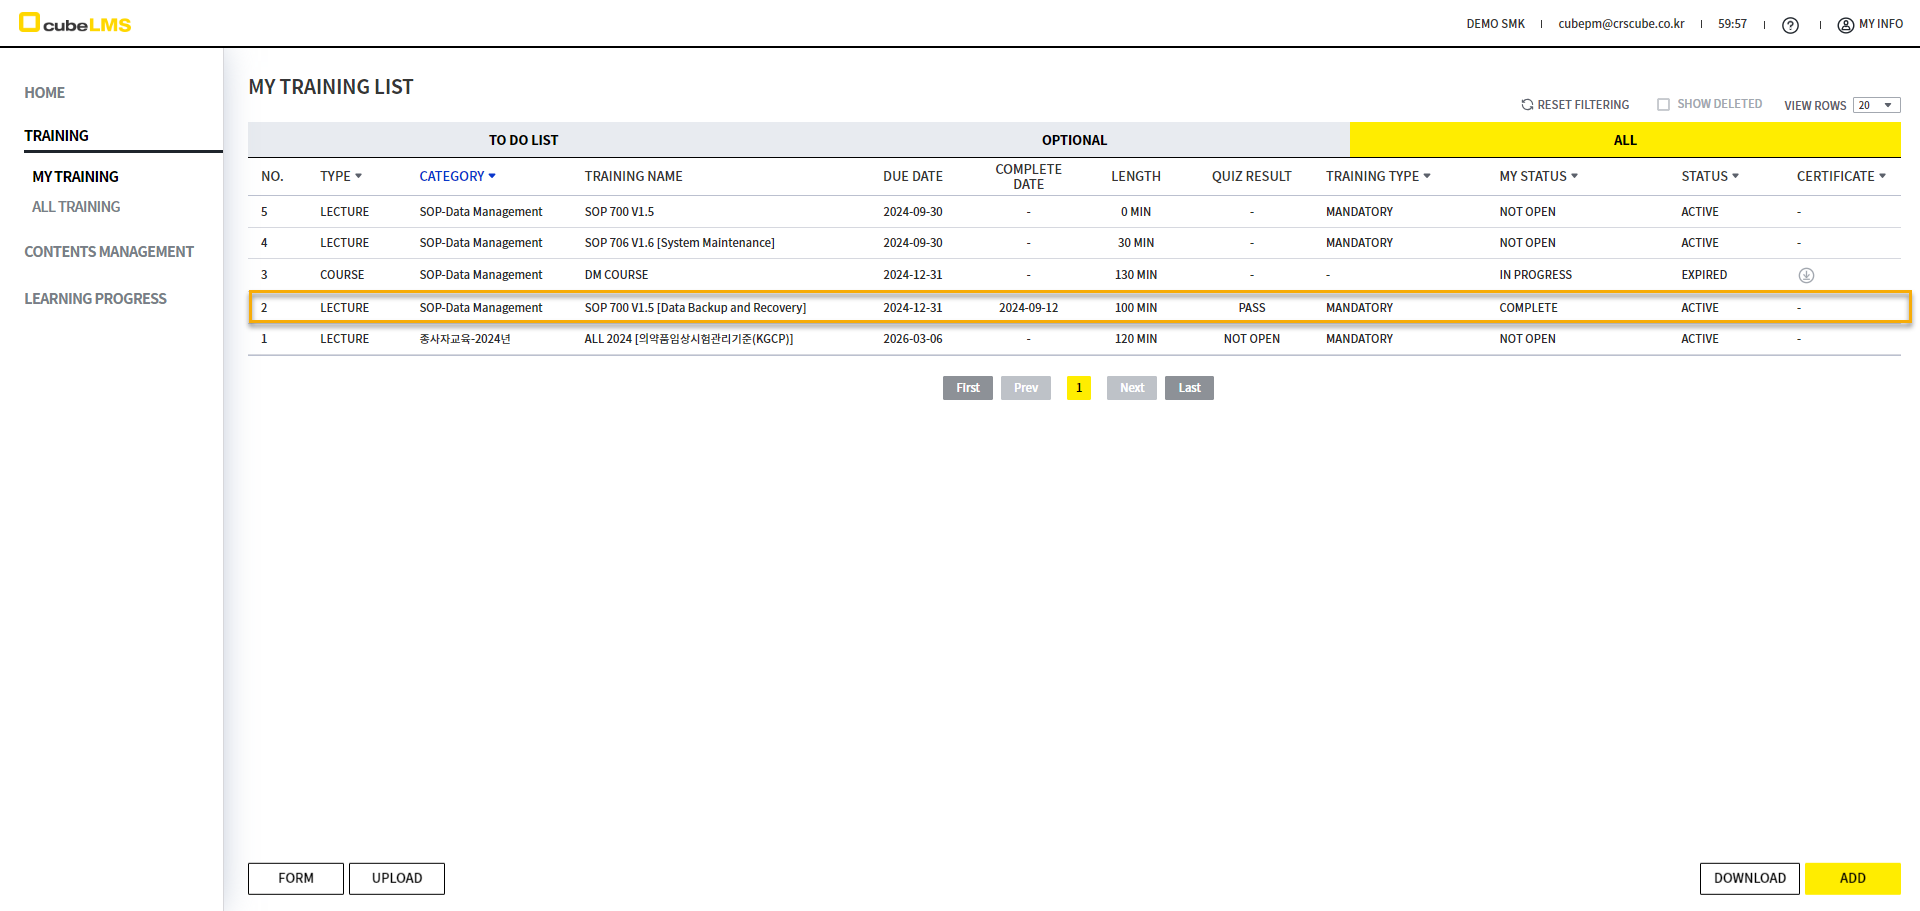
Task: Open the View Rows dropdown
Action: [x=1876, y=106]
